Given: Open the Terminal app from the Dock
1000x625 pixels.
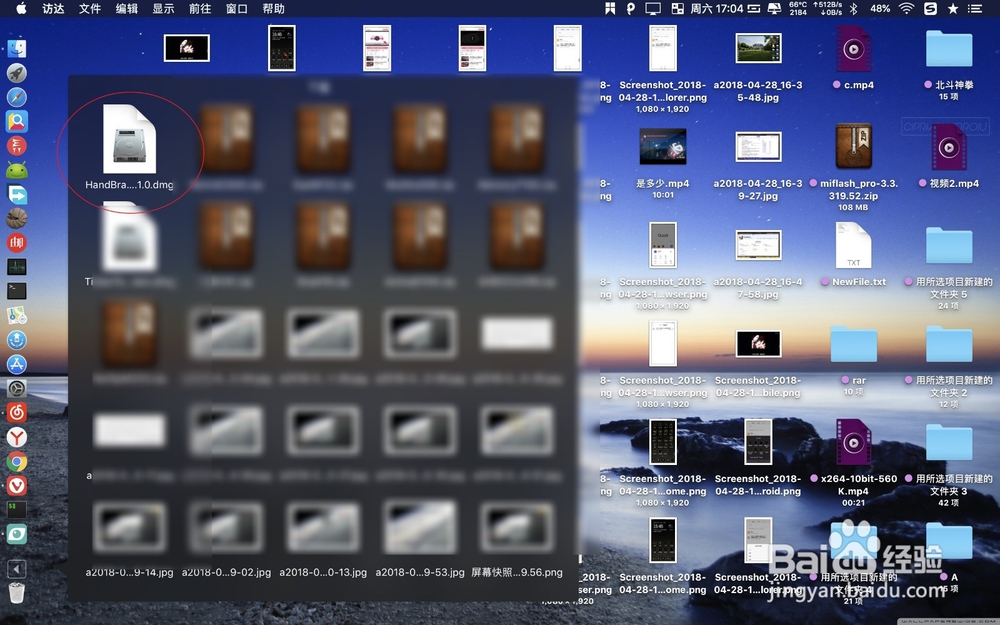Looking at the screenshot, I should click(17, 290).
